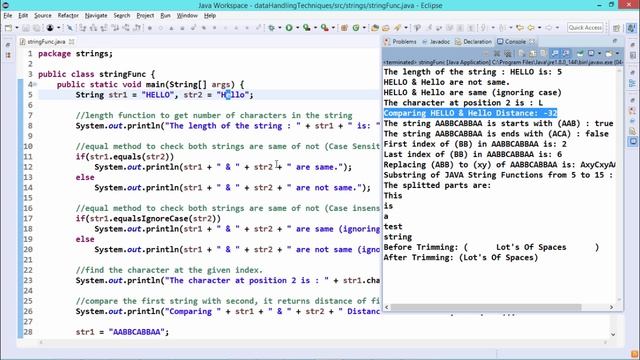Click the Quick Access search field
The image size is (640, 360).
click(585, 27)
